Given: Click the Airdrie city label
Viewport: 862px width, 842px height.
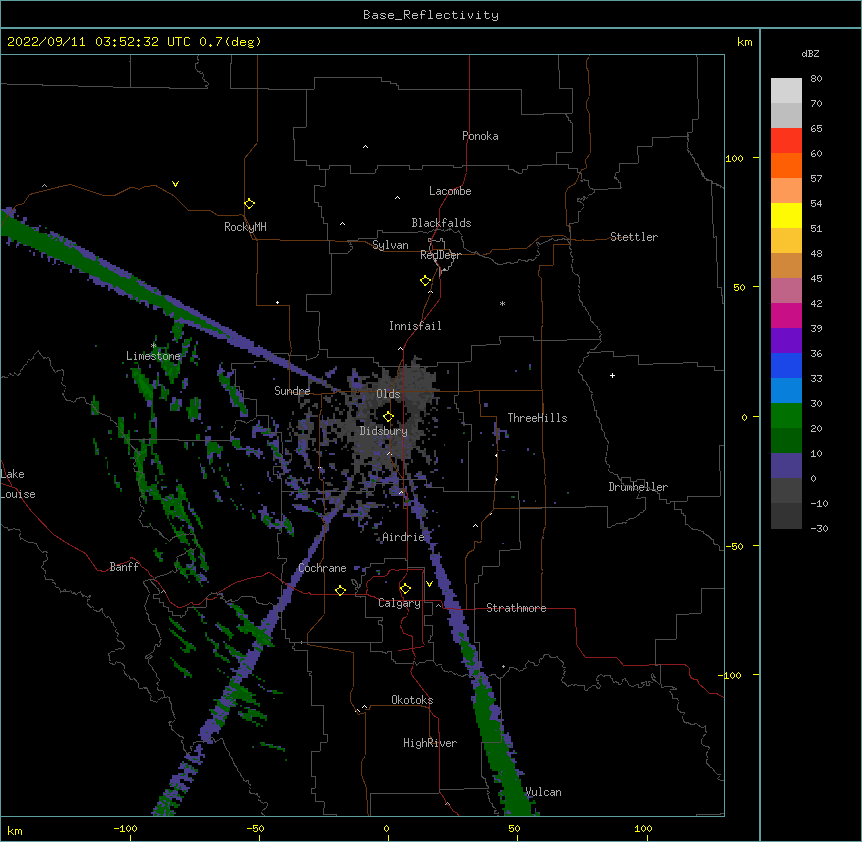Looking at the screenshot, I should coord(404,537).
